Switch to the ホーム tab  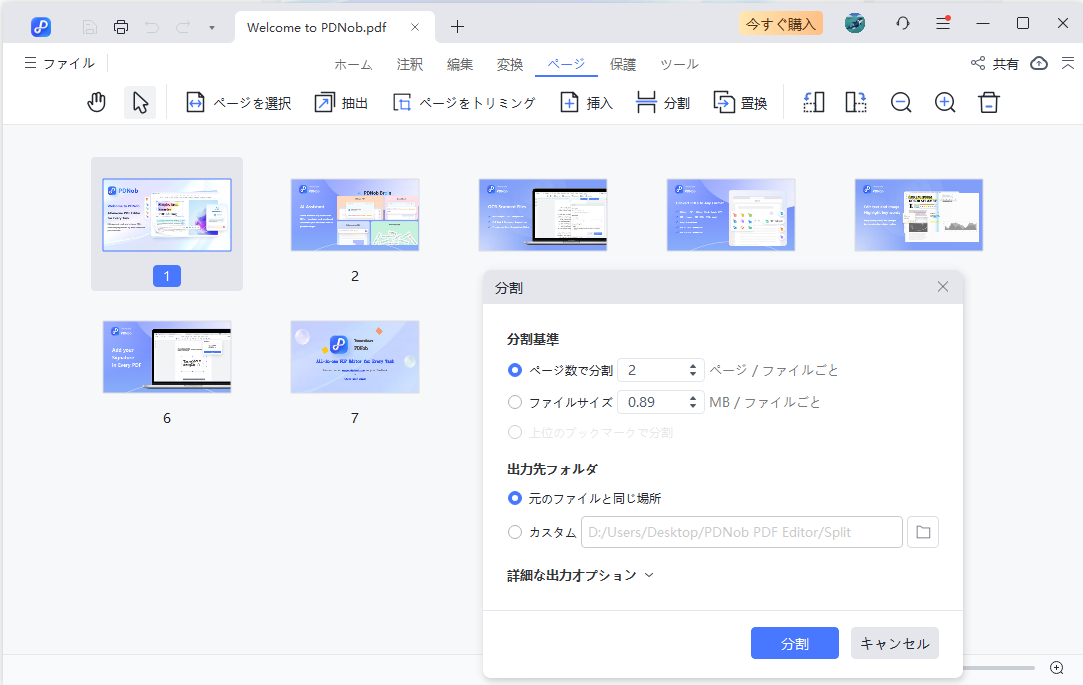point(353,64)
